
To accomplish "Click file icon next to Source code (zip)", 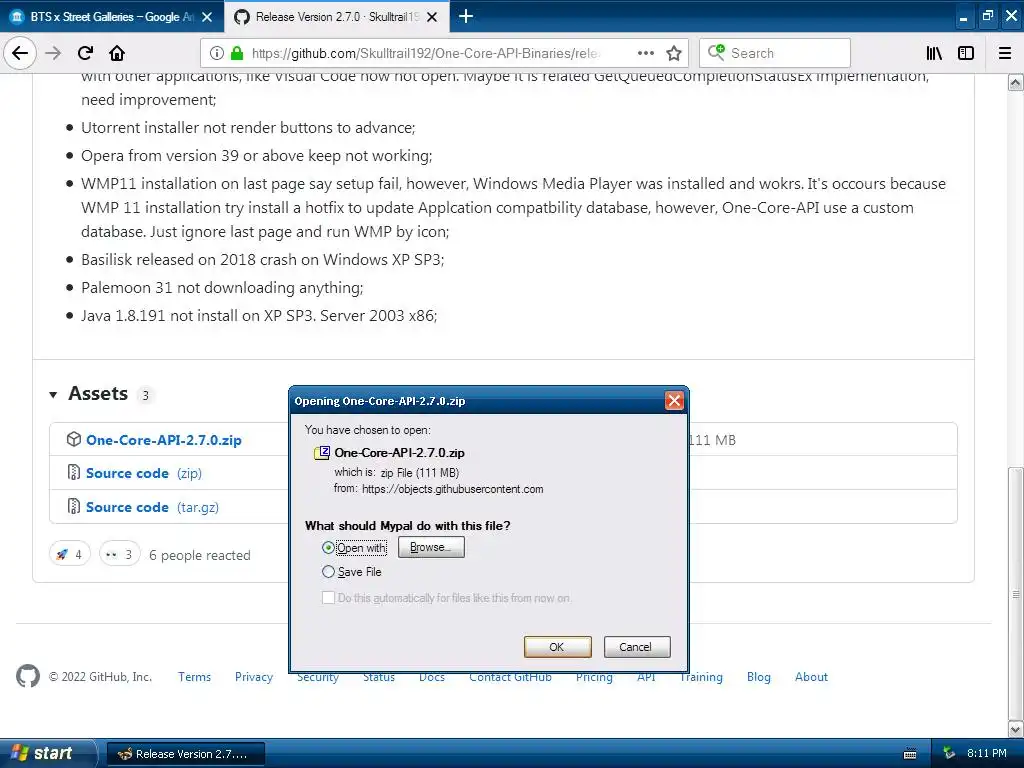I will click(74, 472).
